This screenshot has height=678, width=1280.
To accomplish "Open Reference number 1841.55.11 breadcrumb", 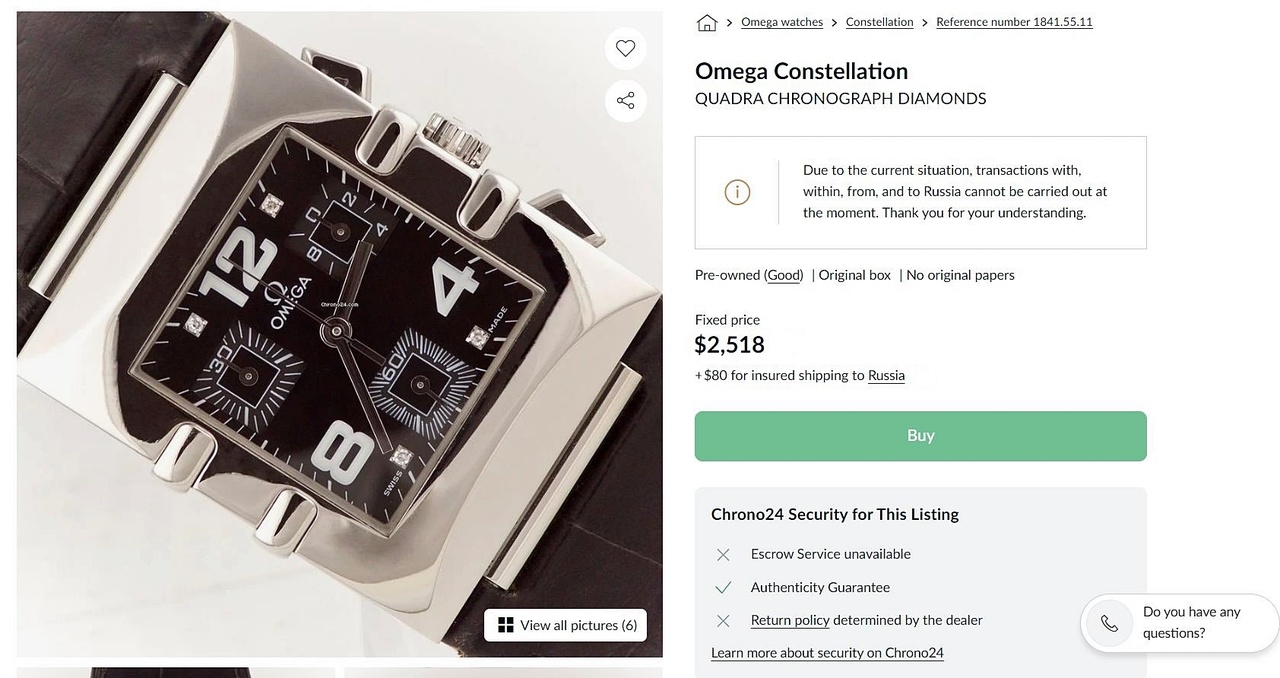I will (1014, 22).
